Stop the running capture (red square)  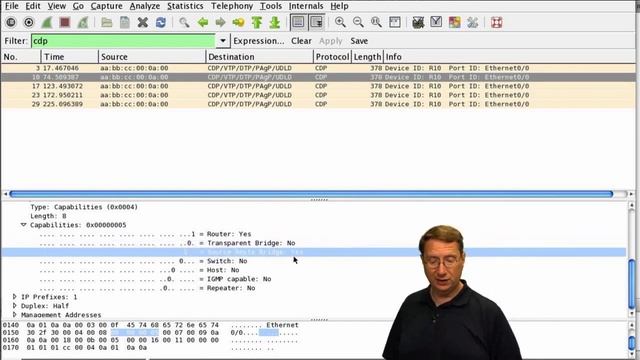tap(64, 22)
